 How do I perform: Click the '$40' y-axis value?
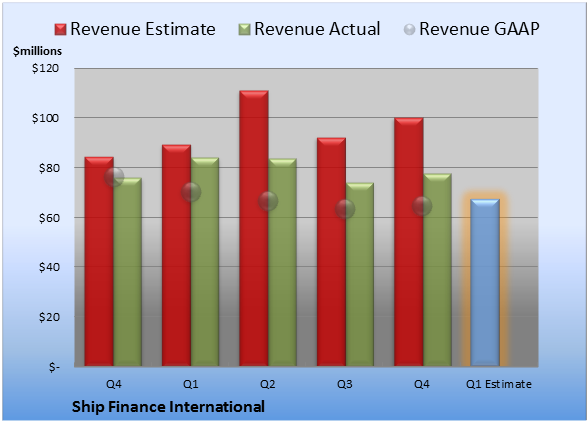coord(49,267)
